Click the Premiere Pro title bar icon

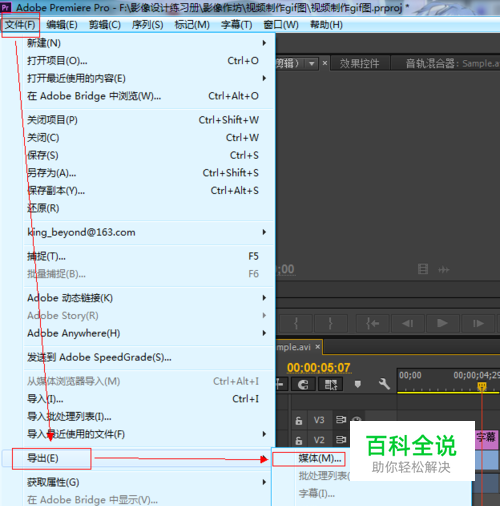pos(6,7)
